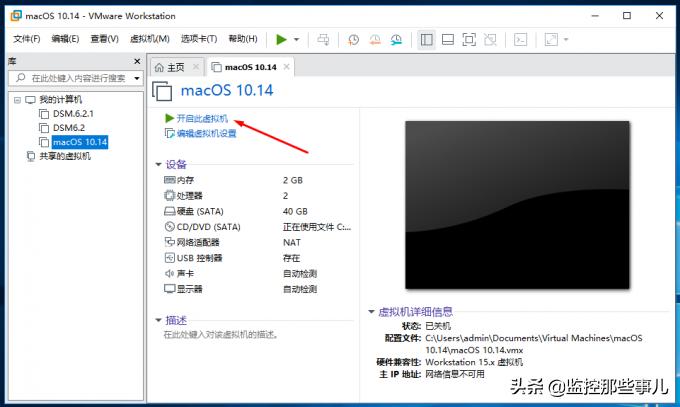
Task: Click the 处理器 device row
Action: coord(256,196)
